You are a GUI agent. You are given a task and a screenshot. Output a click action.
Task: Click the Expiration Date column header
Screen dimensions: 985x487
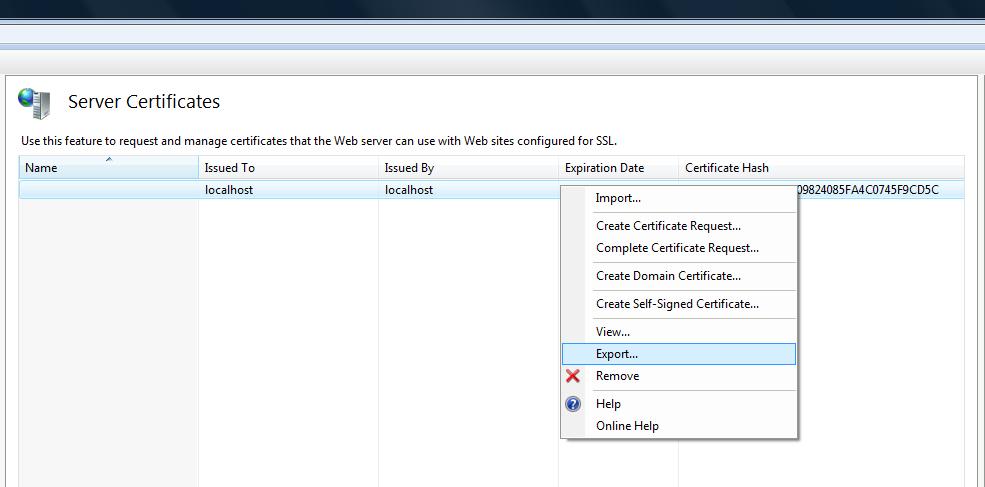[604, 168]
